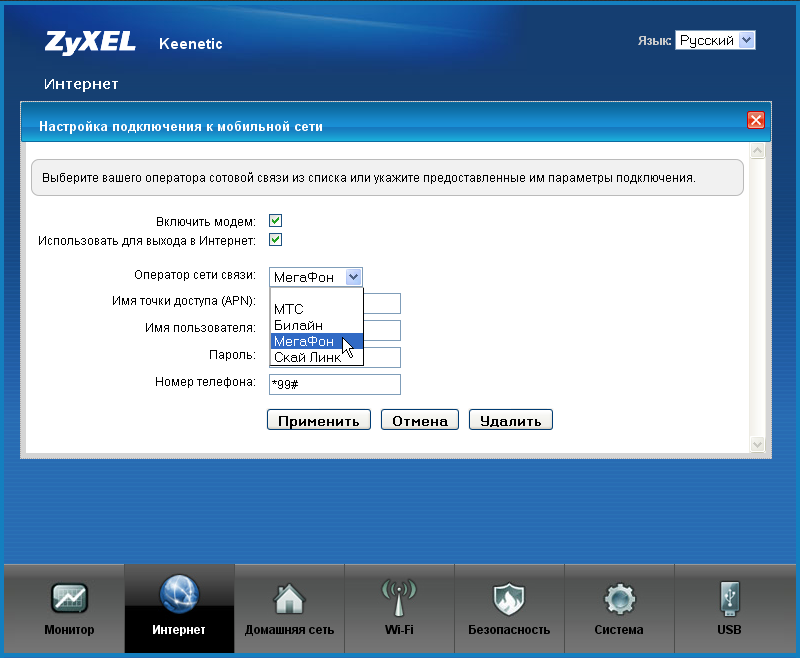Select the Интернет globe icon
The width and height of the screenshot is (800, 658).
(179, 594)
